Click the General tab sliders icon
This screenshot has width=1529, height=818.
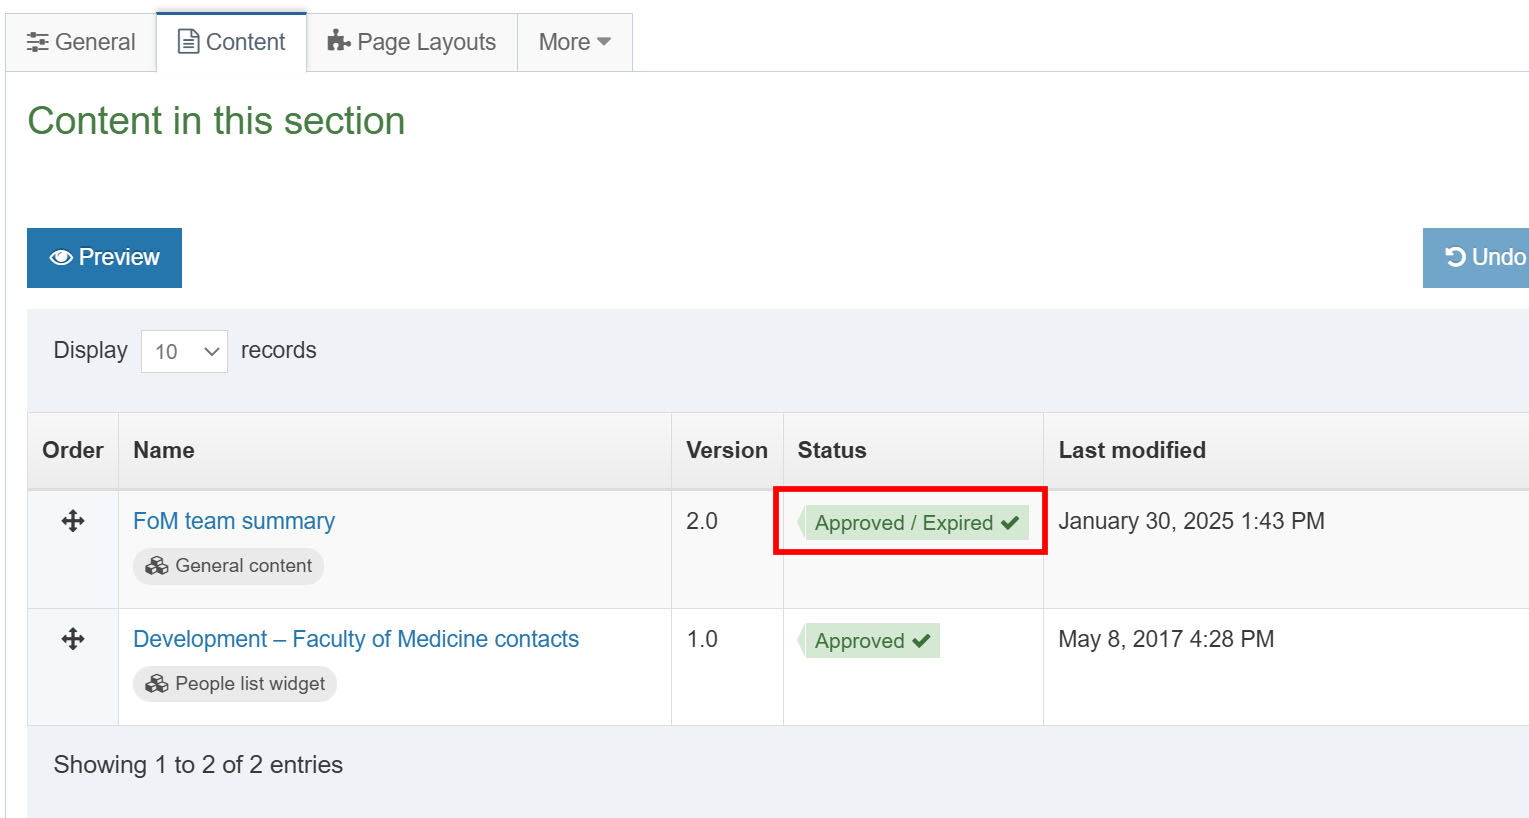(37, 42)
